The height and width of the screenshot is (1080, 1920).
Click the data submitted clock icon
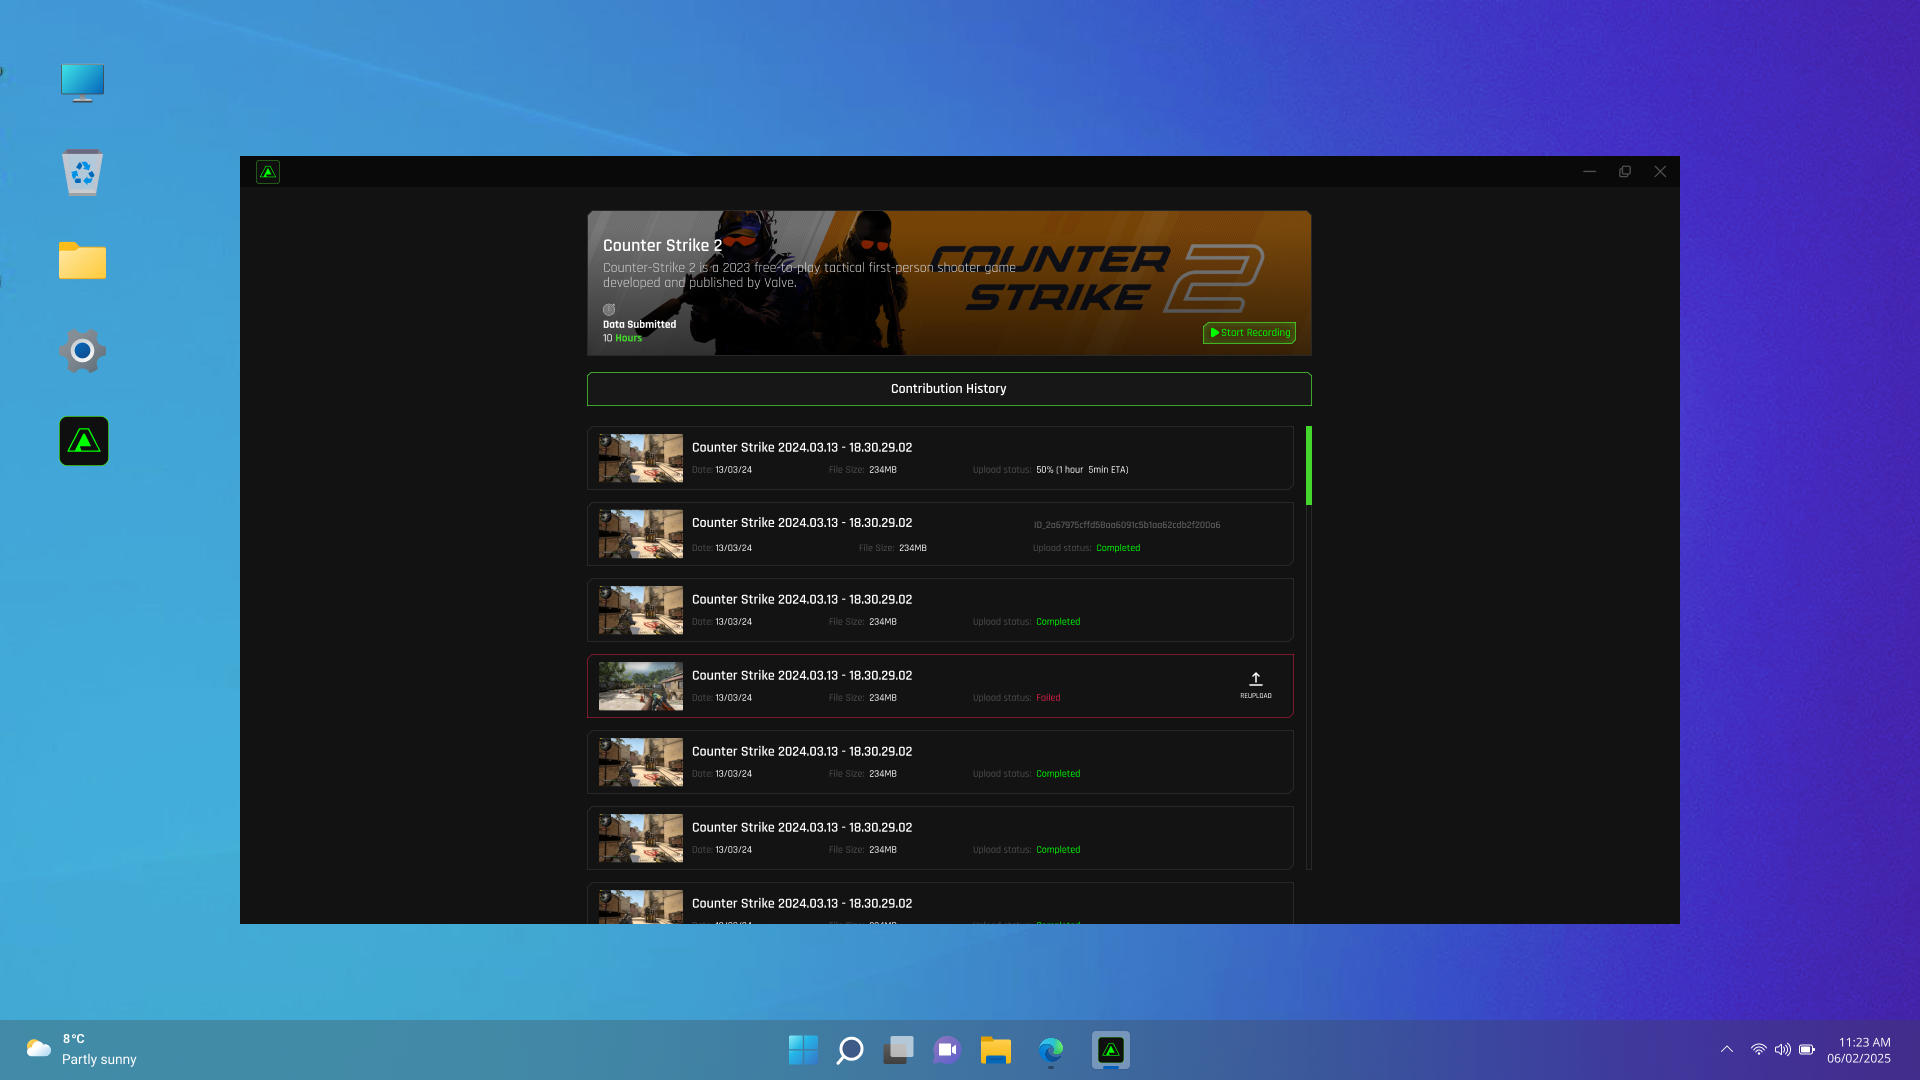coord(609,310)
